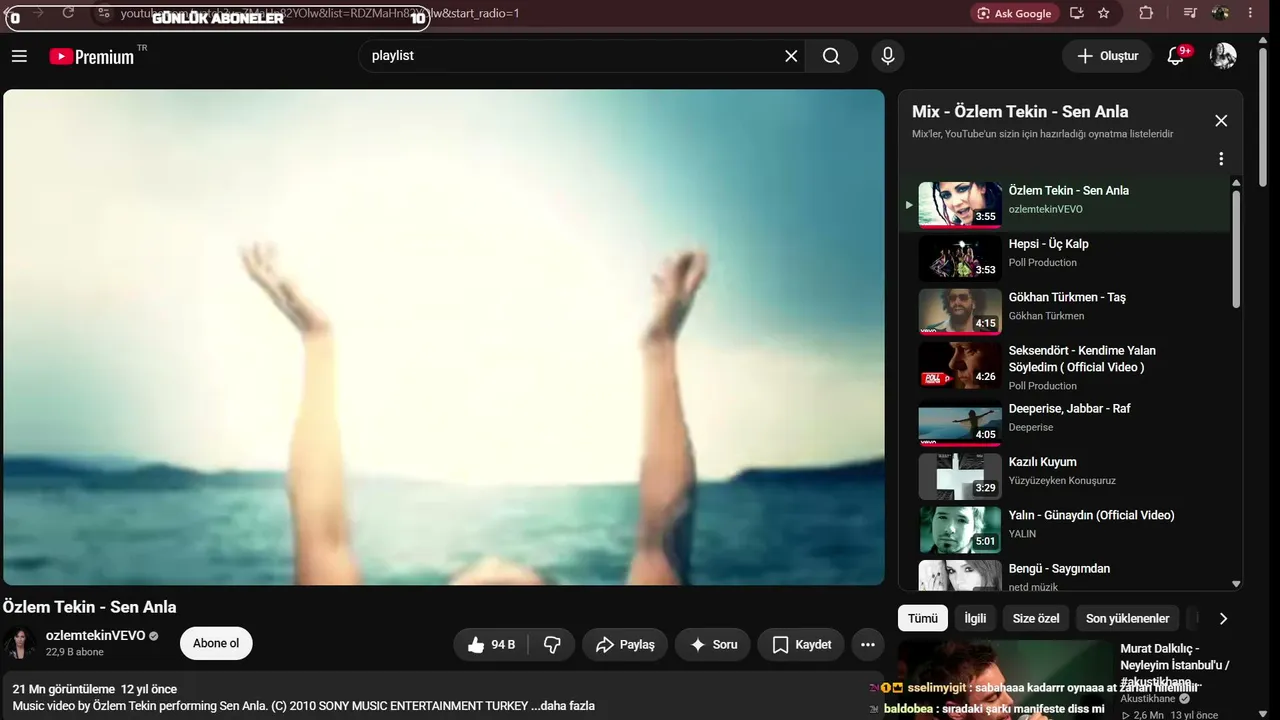The height and width of the screenshot is (720, 1280).
Task: Open the browser three-dot menu
Action: pyautogui.click(x=1251, y=13)
